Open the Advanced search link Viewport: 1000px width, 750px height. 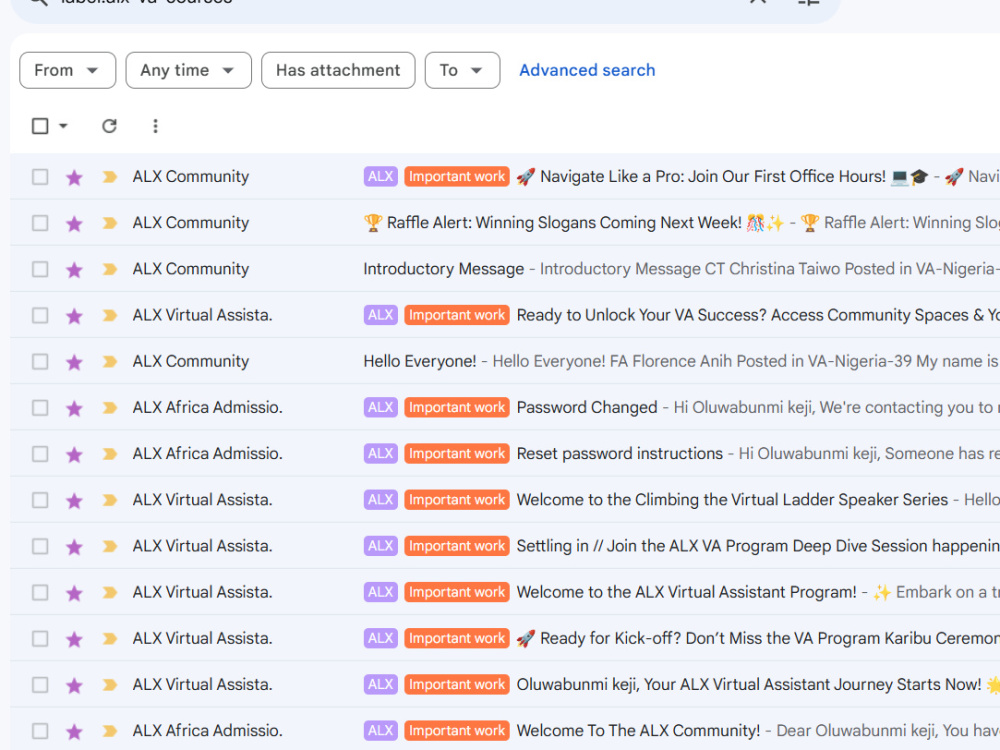coord(587,70)
